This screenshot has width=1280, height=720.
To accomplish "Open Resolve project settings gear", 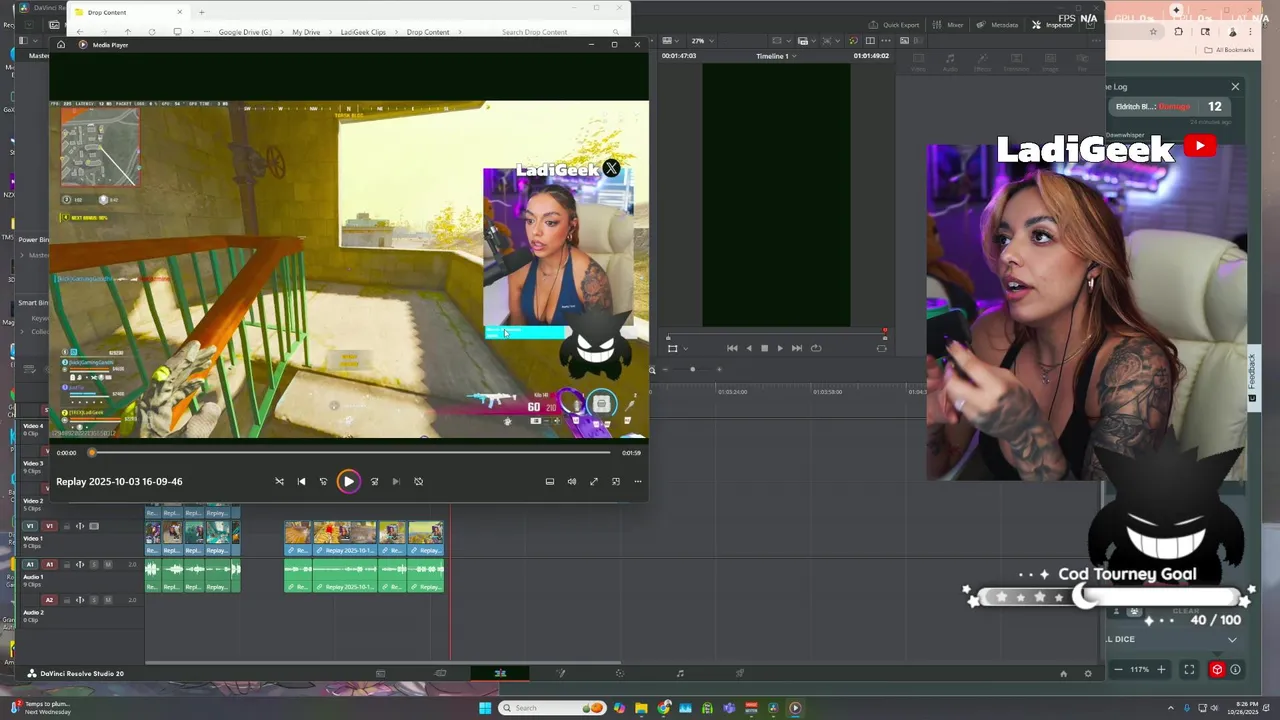I will (1088, 673).
